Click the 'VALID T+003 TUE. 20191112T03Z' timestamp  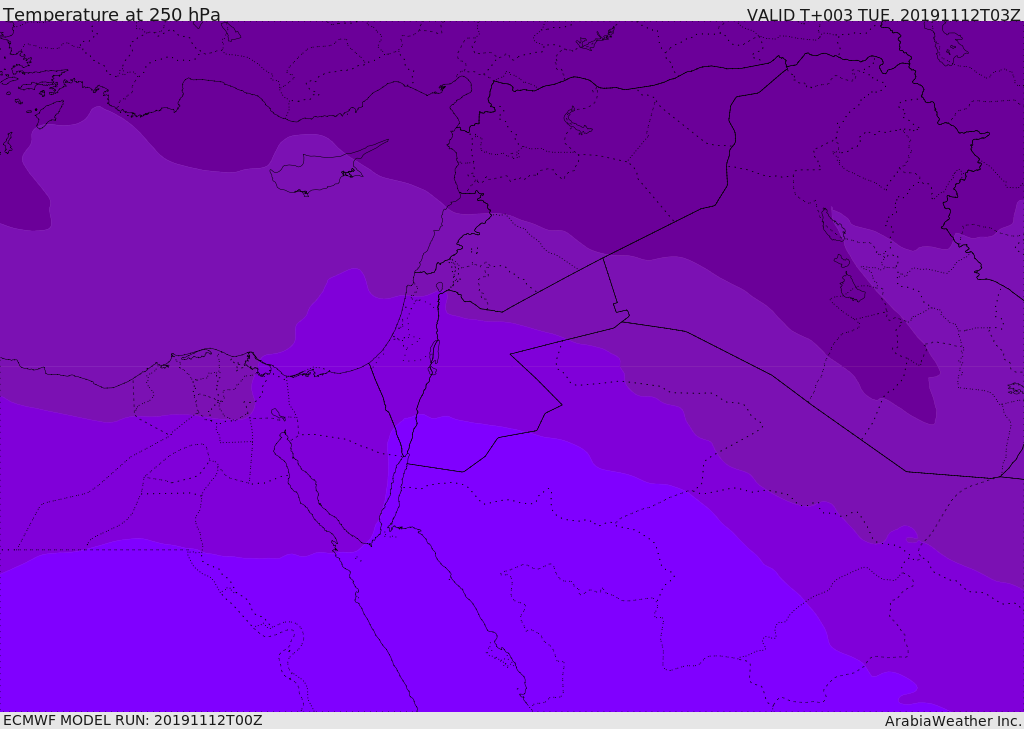pos(884,14)
